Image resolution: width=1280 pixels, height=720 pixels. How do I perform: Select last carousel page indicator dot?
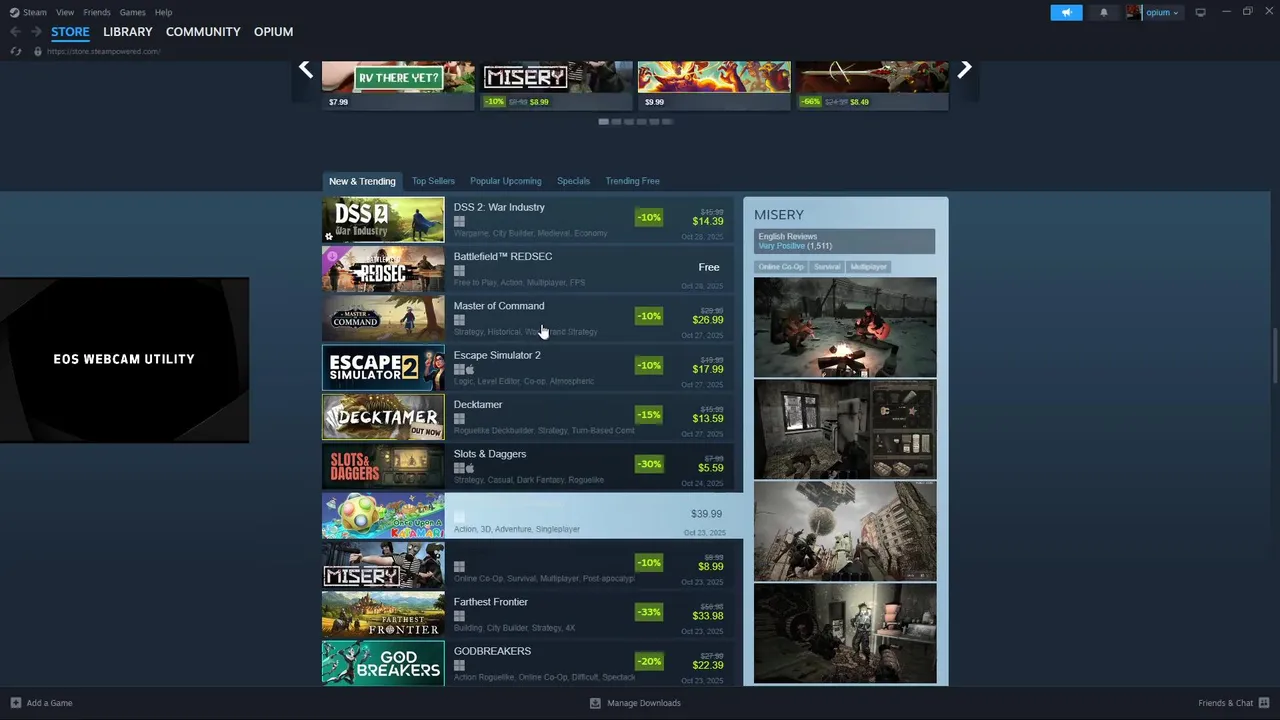click(x=667, y=122)
